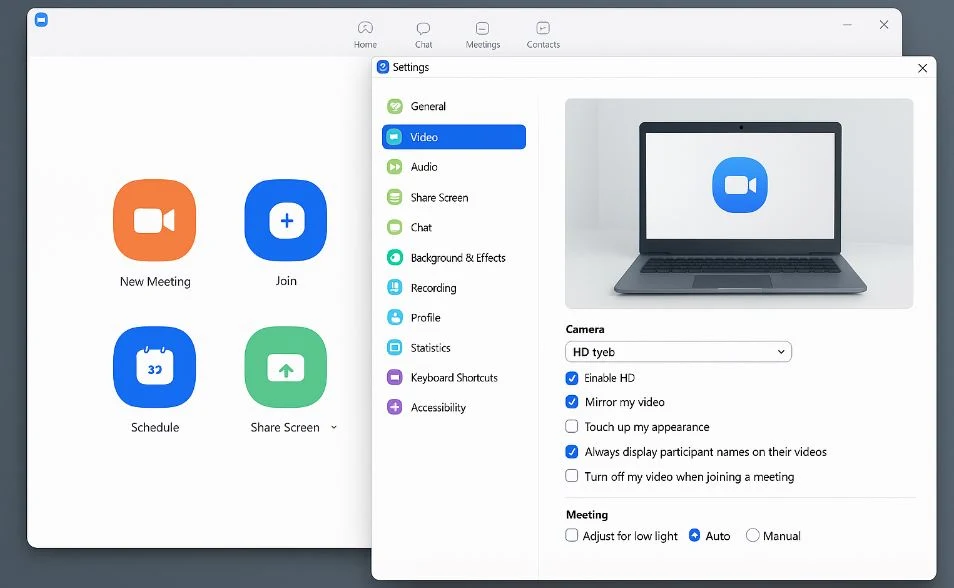954x588 pixels.
Task: Open the Keyboard Shortcuts settings label
Action: [x=454, y=377]
